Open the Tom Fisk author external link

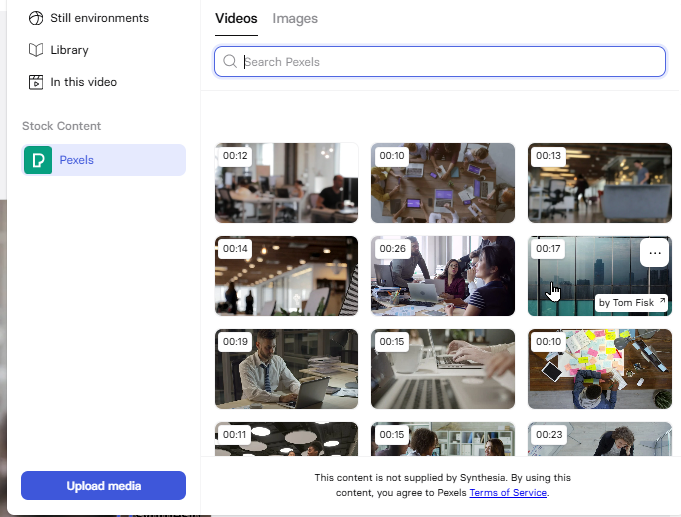[632, 303]
